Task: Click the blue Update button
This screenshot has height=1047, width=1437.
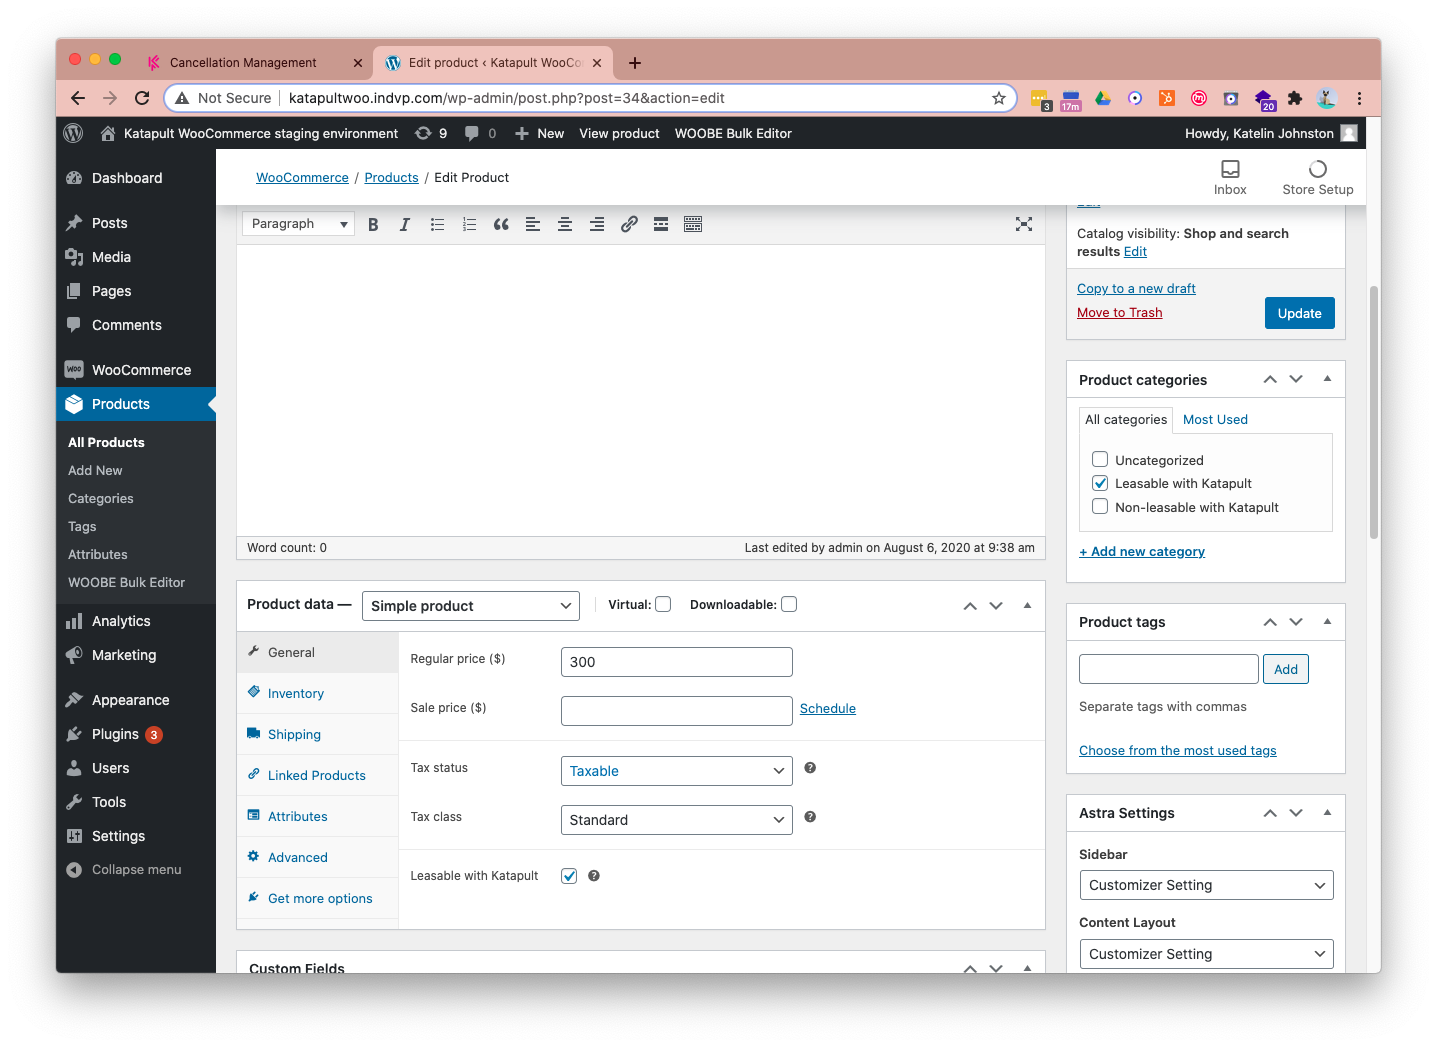Action: [x=1300, y=313]
